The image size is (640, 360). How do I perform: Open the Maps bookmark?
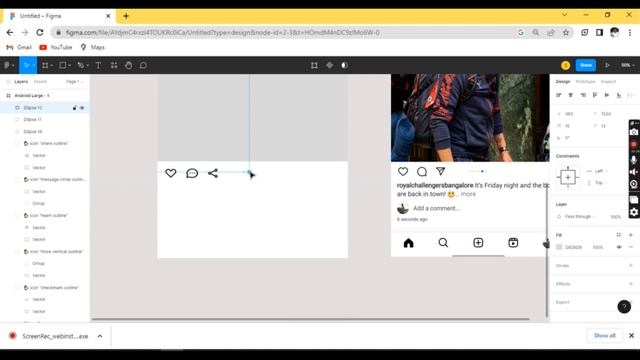93,47
